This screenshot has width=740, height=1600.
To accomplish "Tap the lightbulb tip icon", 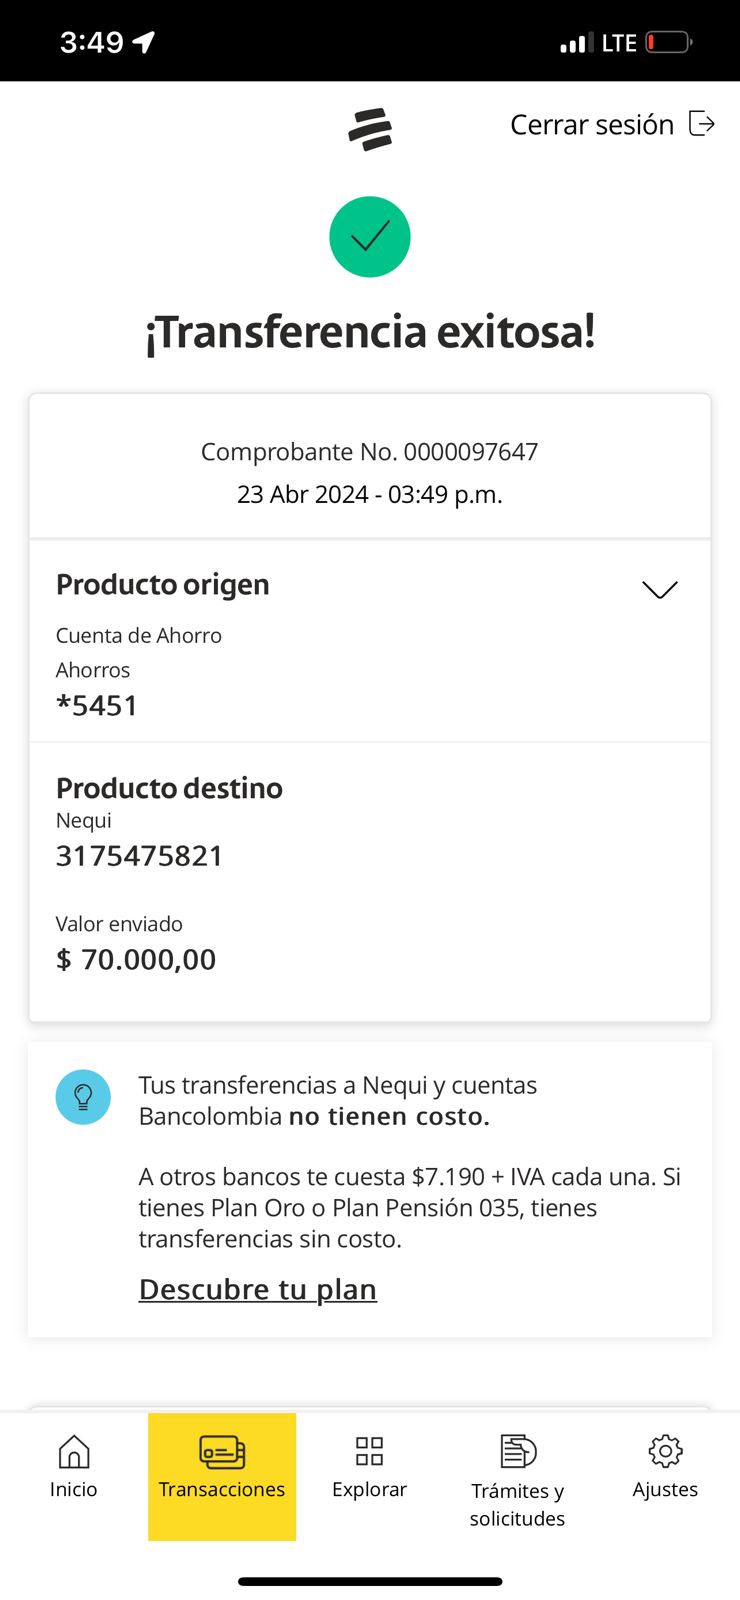I will click(x=83, y=1097).
